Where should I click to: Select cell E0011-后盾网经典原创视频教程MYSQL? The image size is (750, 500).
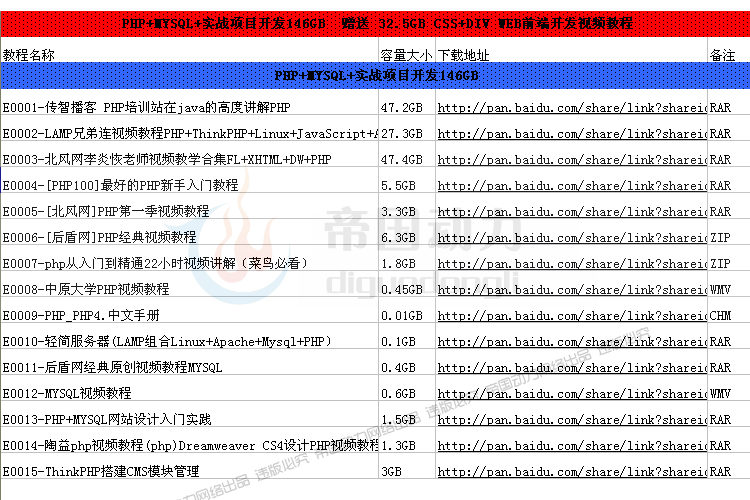(189, 362)
